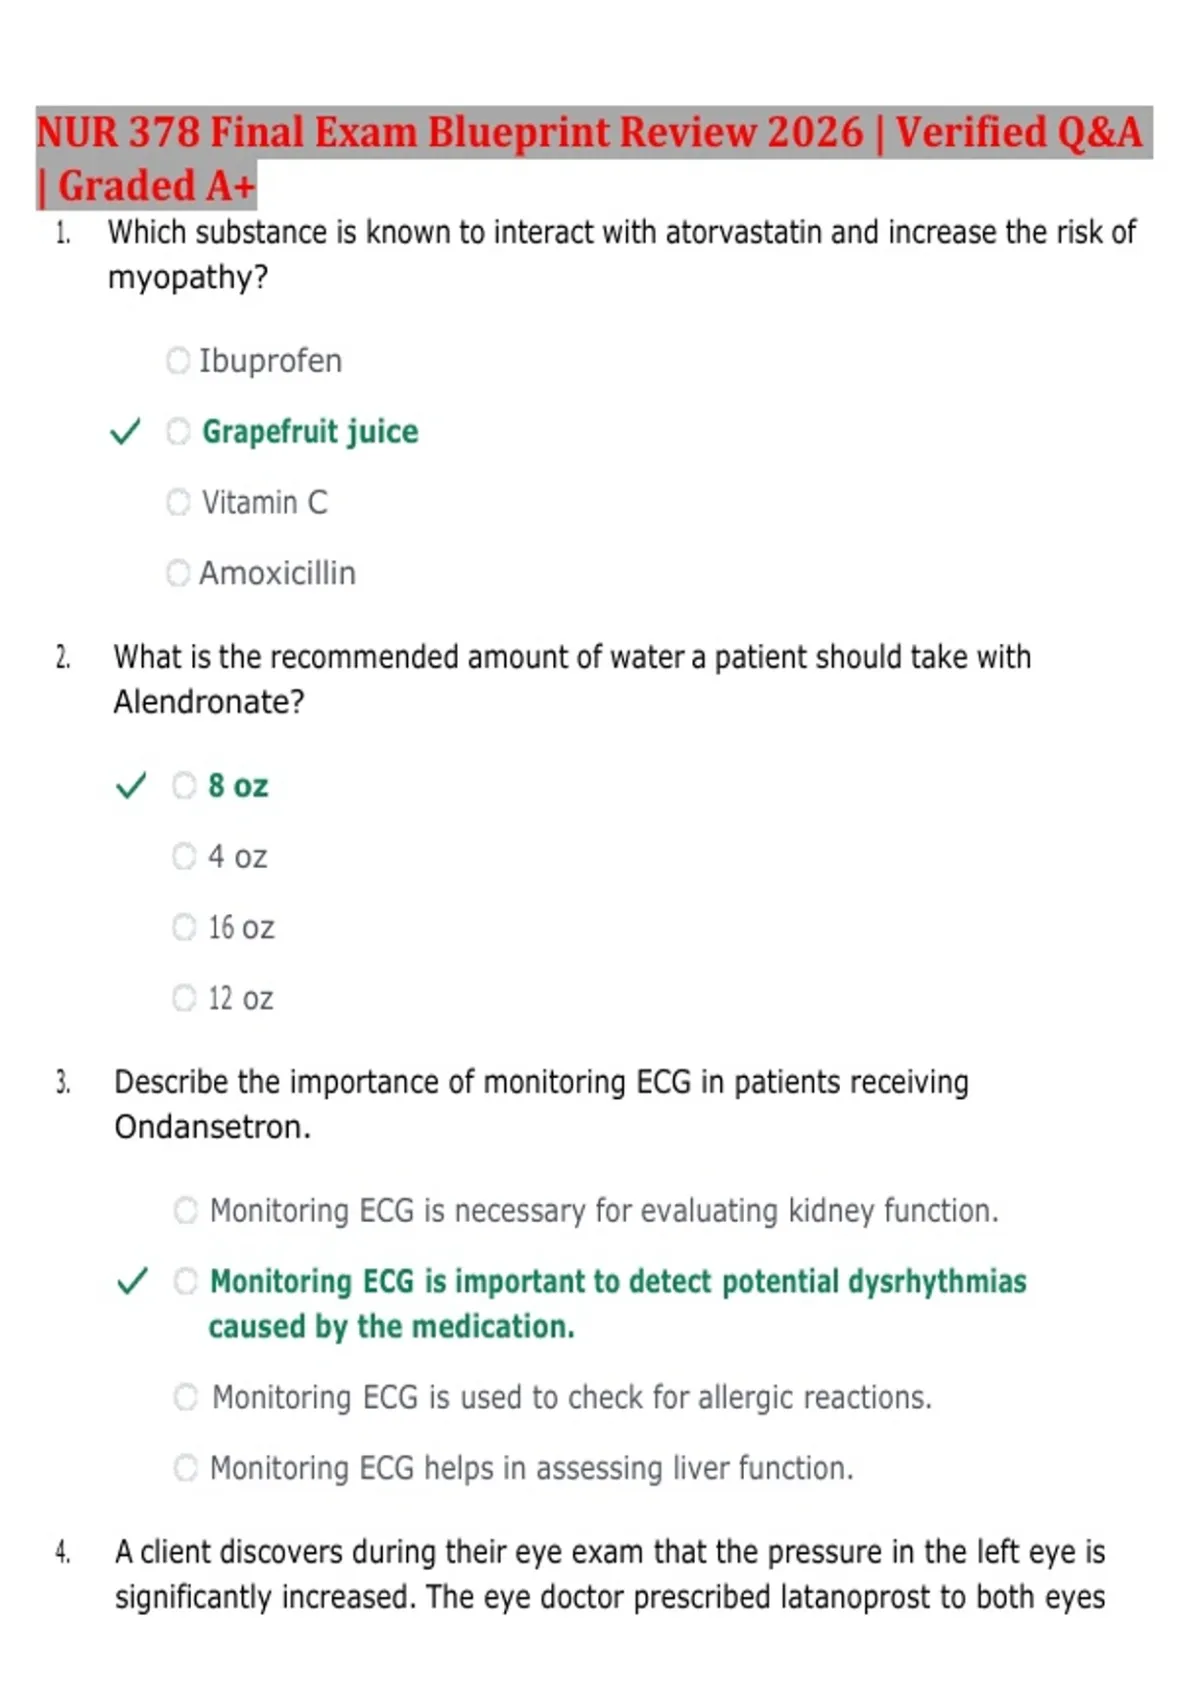Pick the Amoxicillin radio option
This screenshot has height=1700, width=1200.
click(x=178, y=573)
